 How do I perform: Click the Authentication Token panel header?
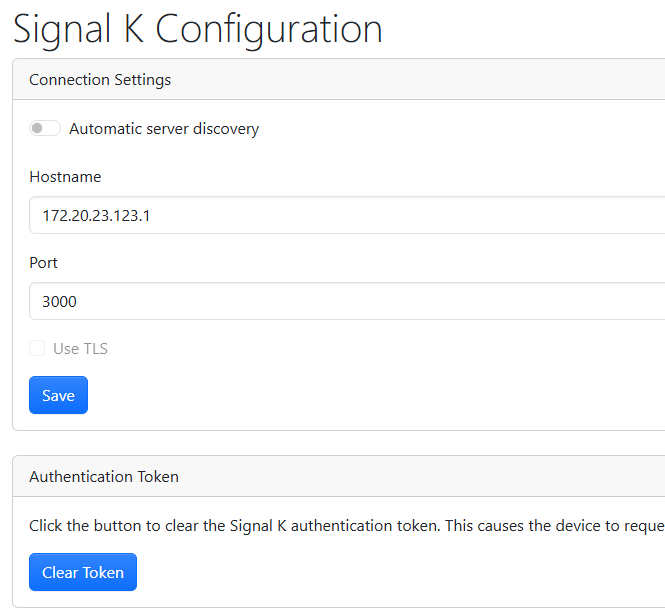[339, 476]
